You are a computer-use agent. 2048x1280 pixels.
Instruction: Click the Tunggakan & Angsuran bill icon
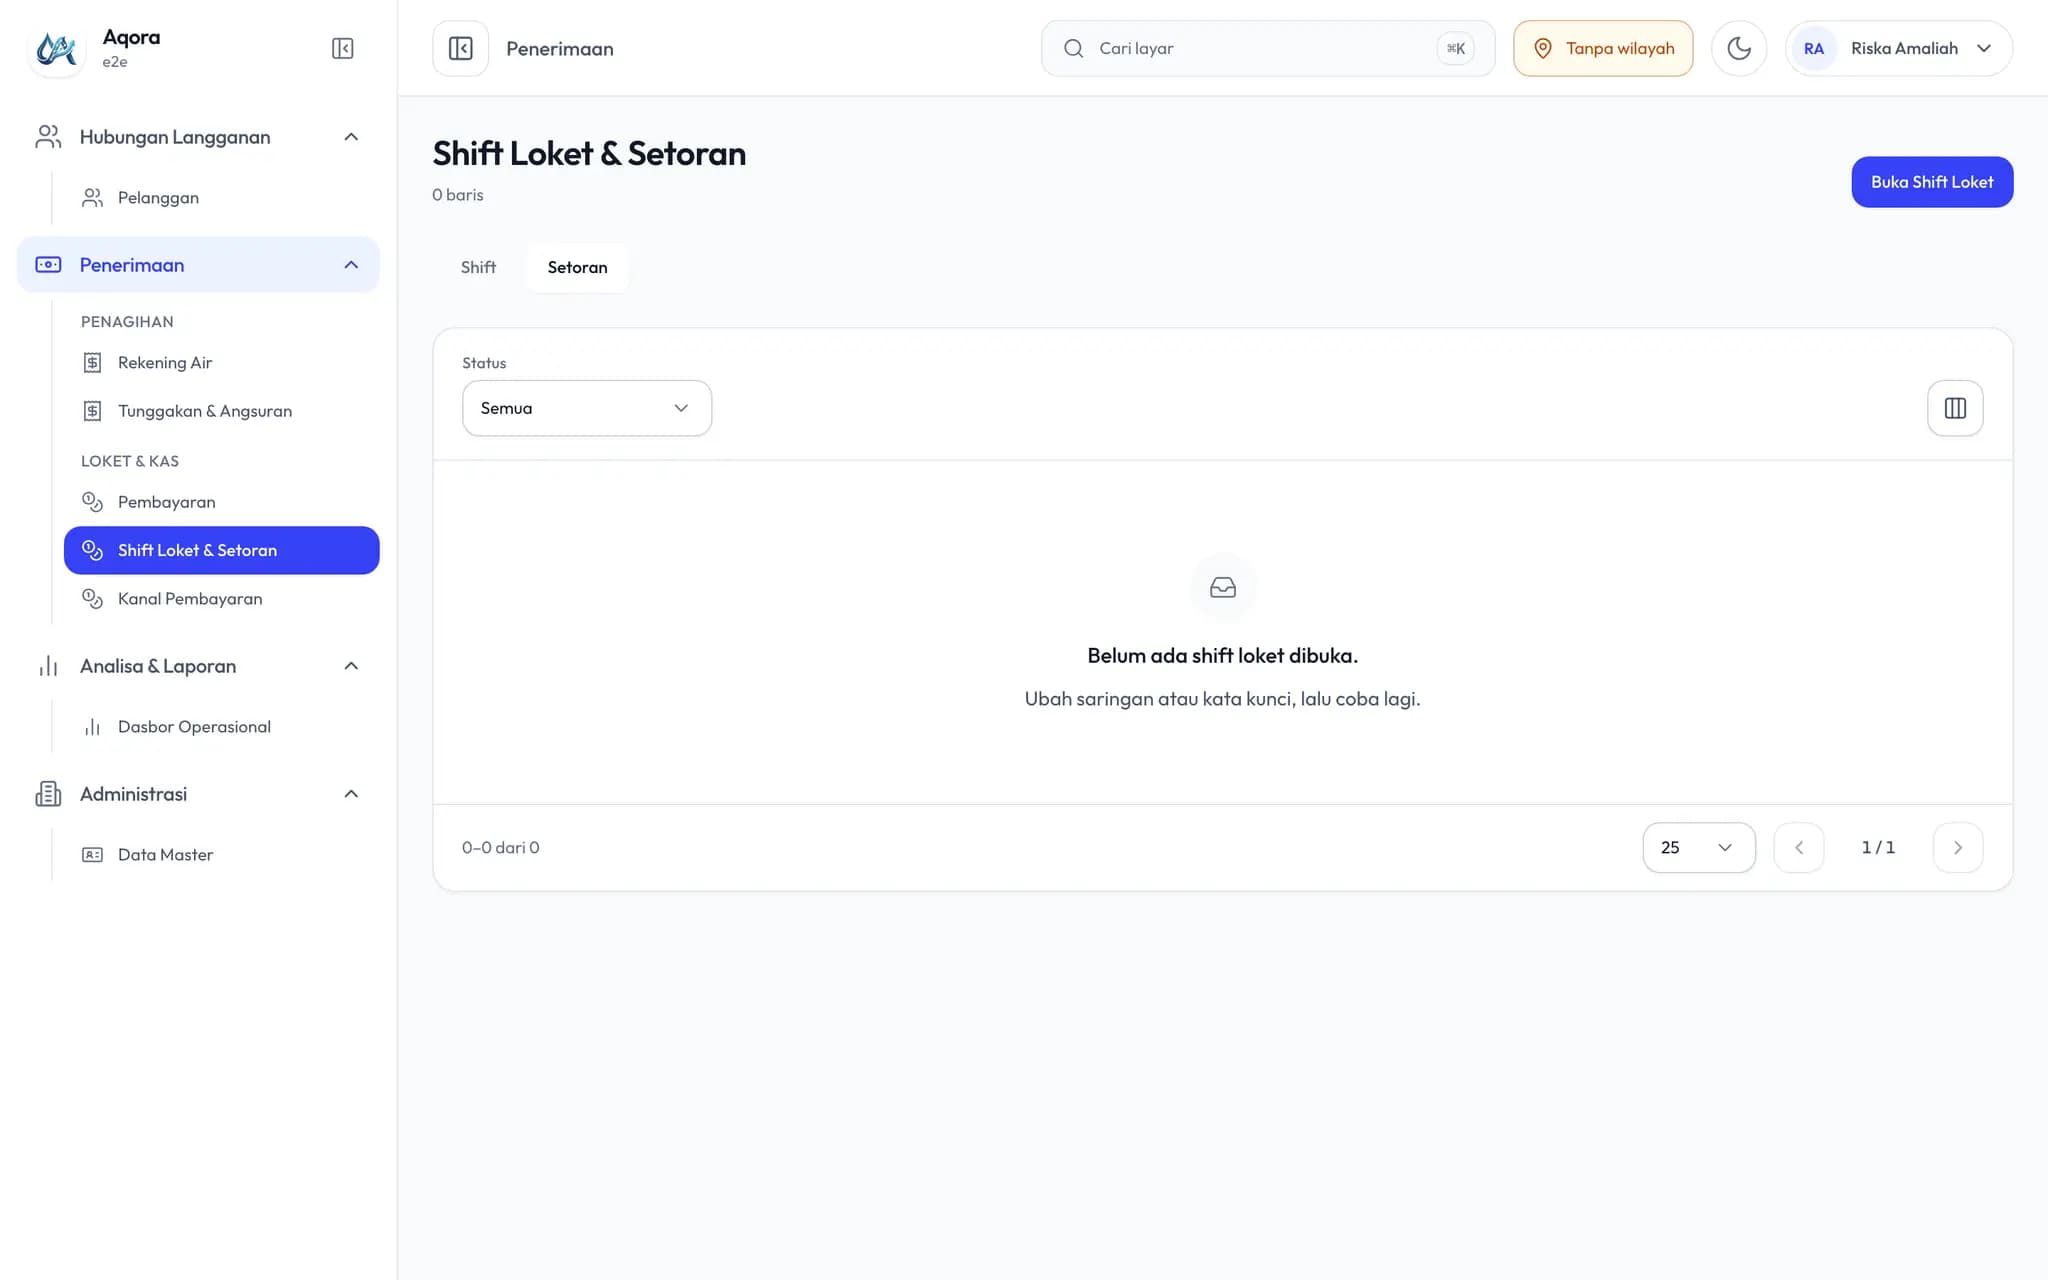pos(92,411)
